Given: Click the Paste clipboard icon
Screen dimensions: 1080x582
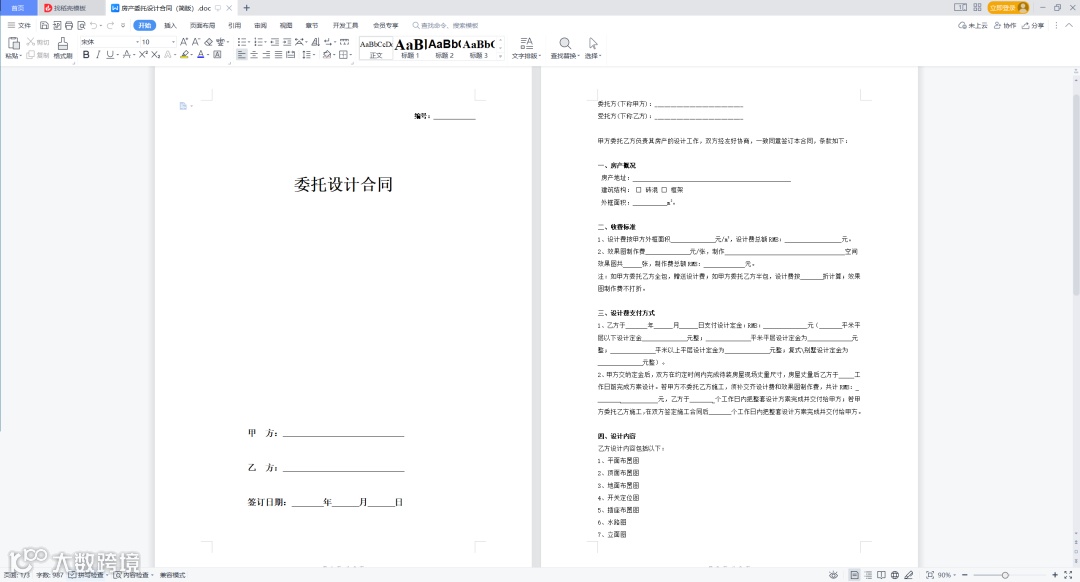Looking at the screenshot, I should [13, 44].
